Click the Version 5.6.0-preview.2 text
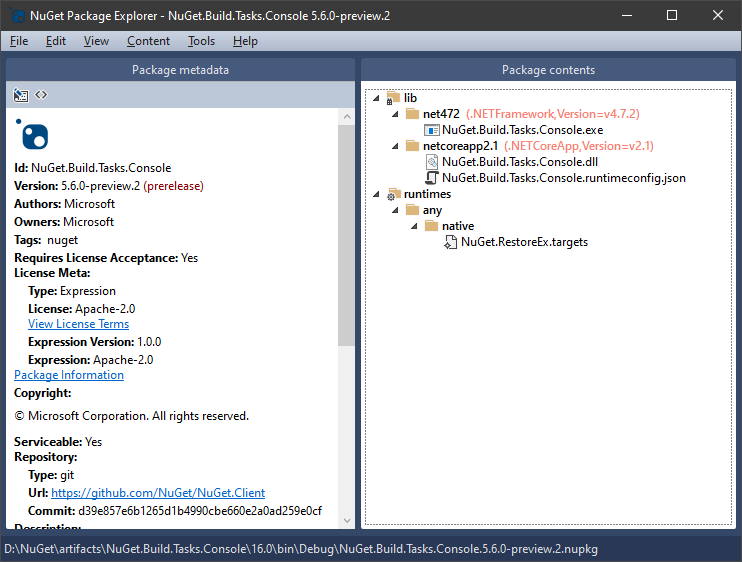 click(x=100, y=186)
